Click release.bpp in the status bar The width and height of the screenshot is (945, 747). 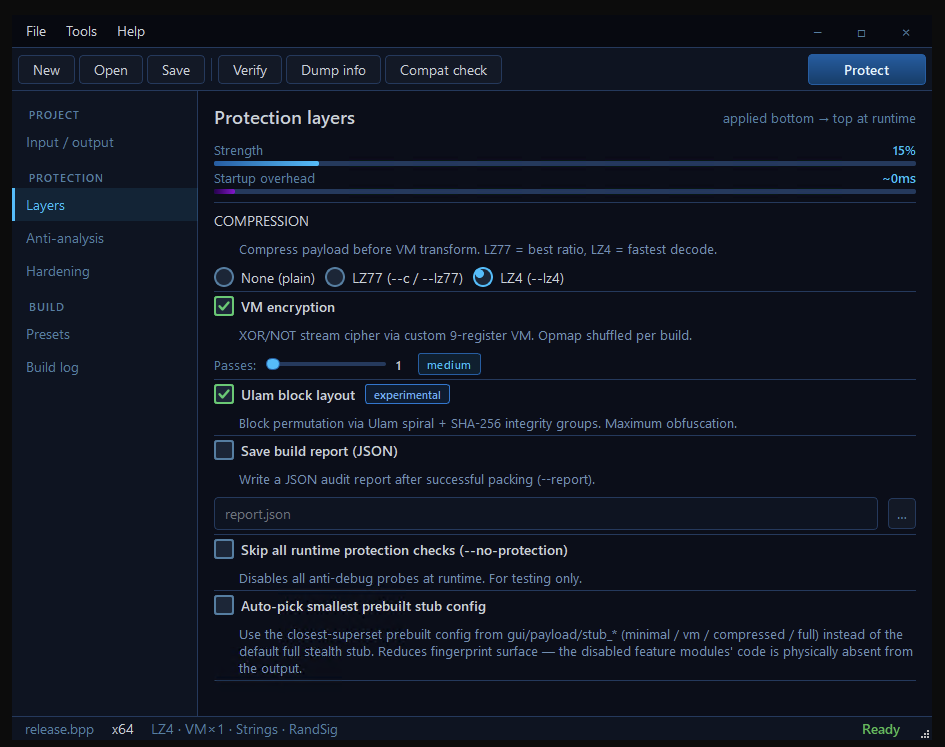[x=59, y=729]
